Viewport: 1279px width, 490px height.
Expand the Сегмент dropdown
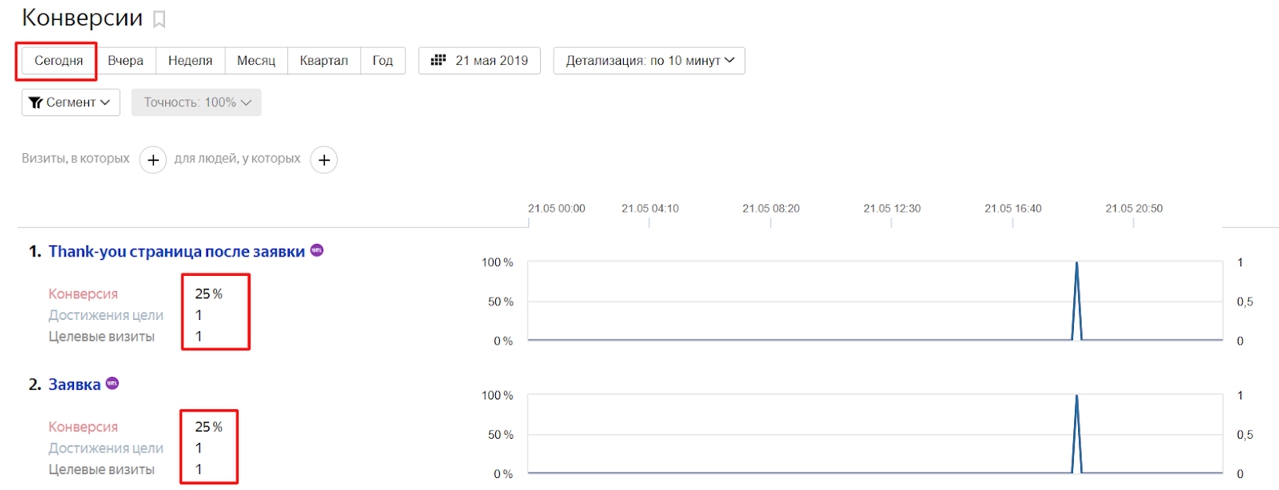(71, 102)
